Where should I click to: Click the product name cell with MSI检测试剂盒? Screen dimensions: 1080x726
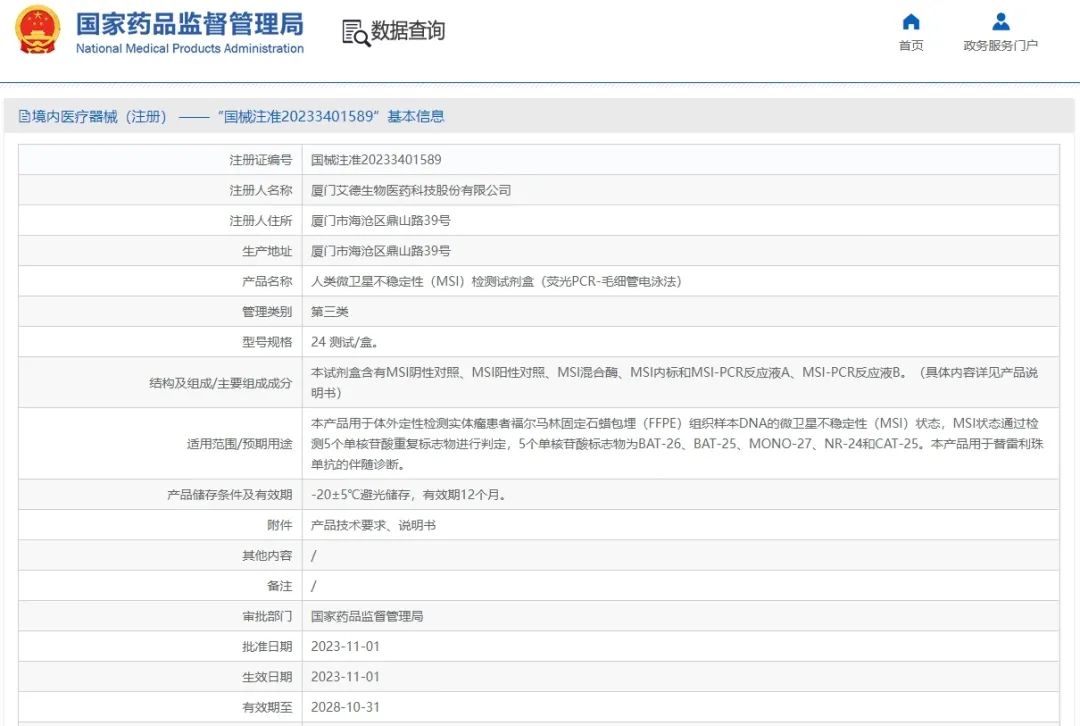pos(496,282)
